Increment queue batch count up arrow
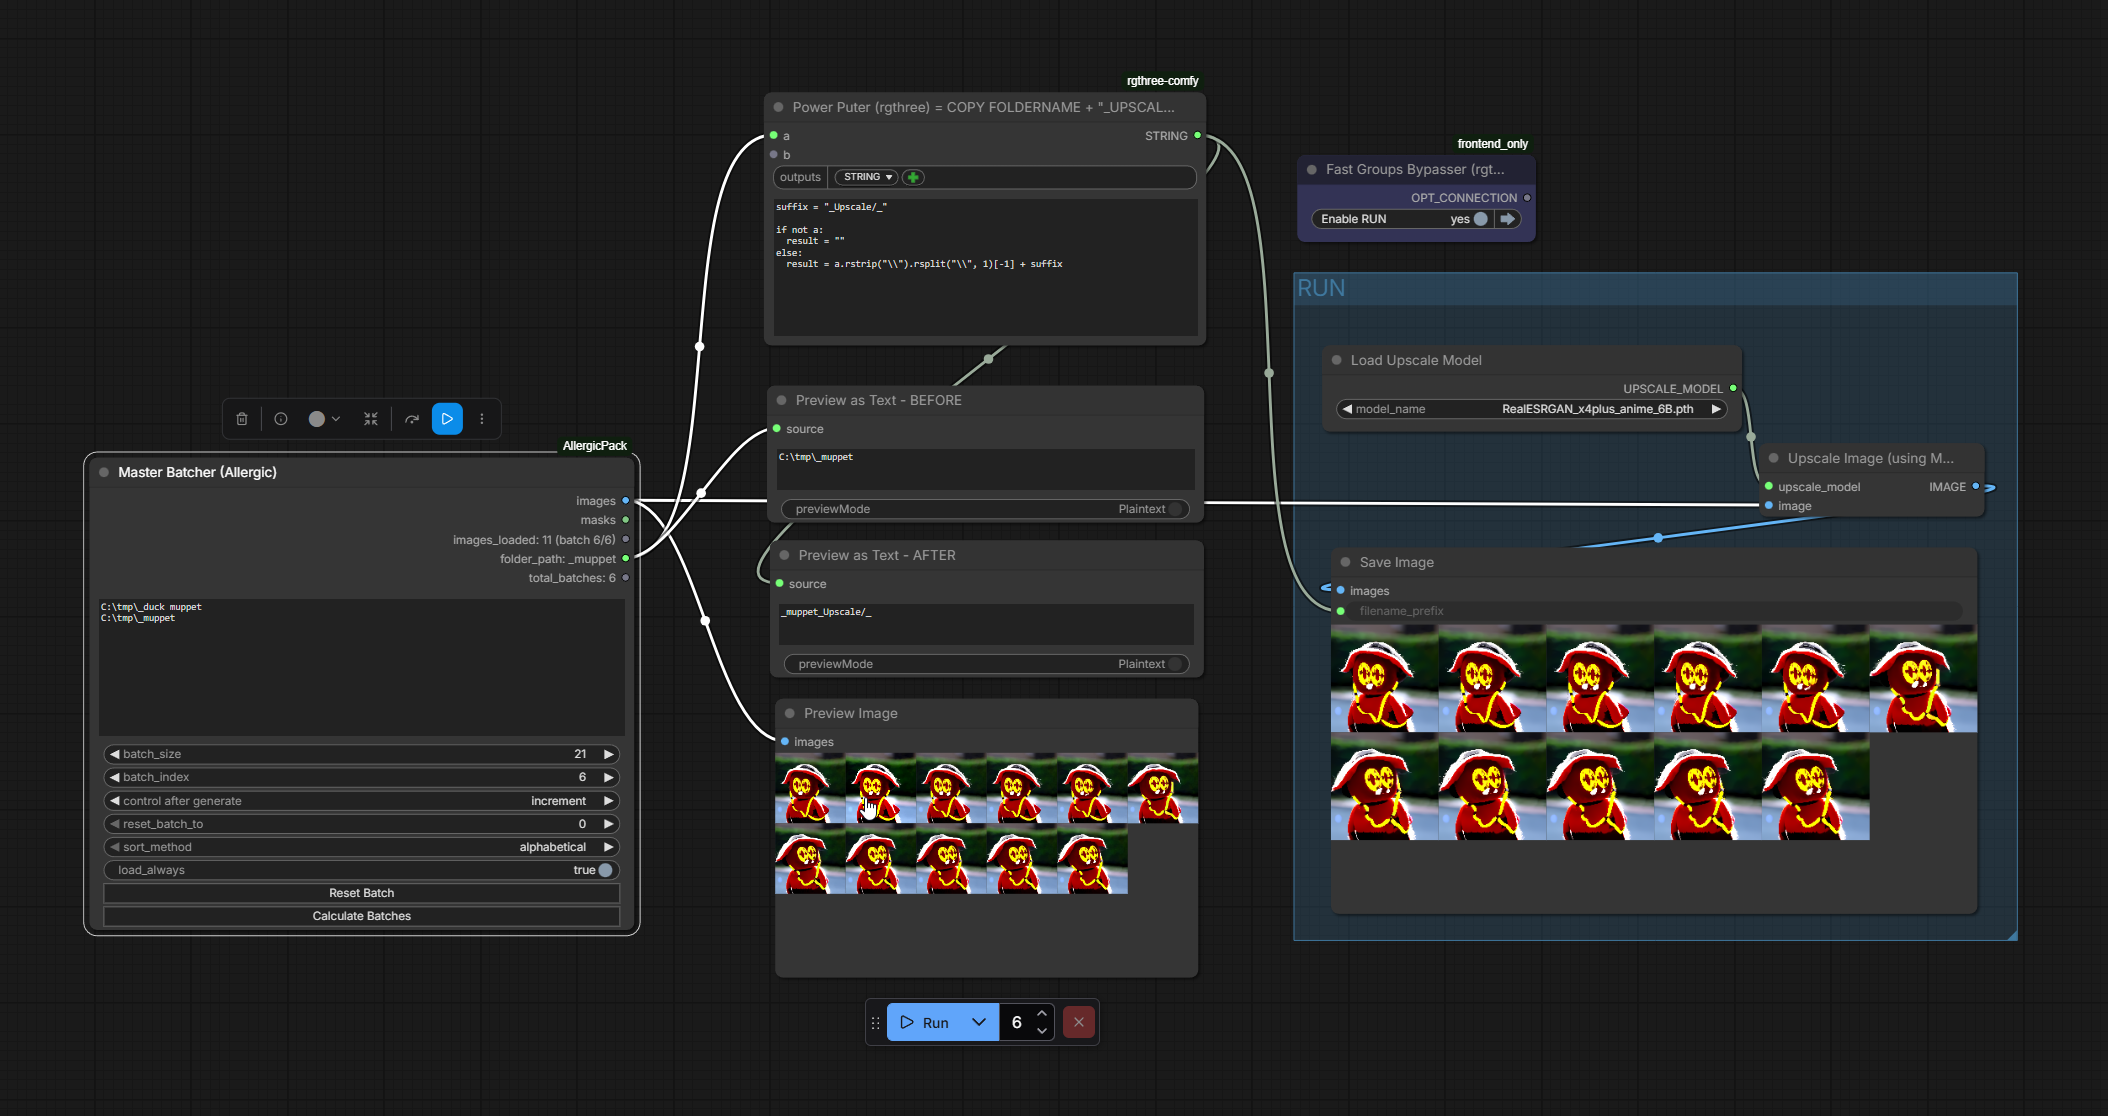 (x=1042, y=1013)
